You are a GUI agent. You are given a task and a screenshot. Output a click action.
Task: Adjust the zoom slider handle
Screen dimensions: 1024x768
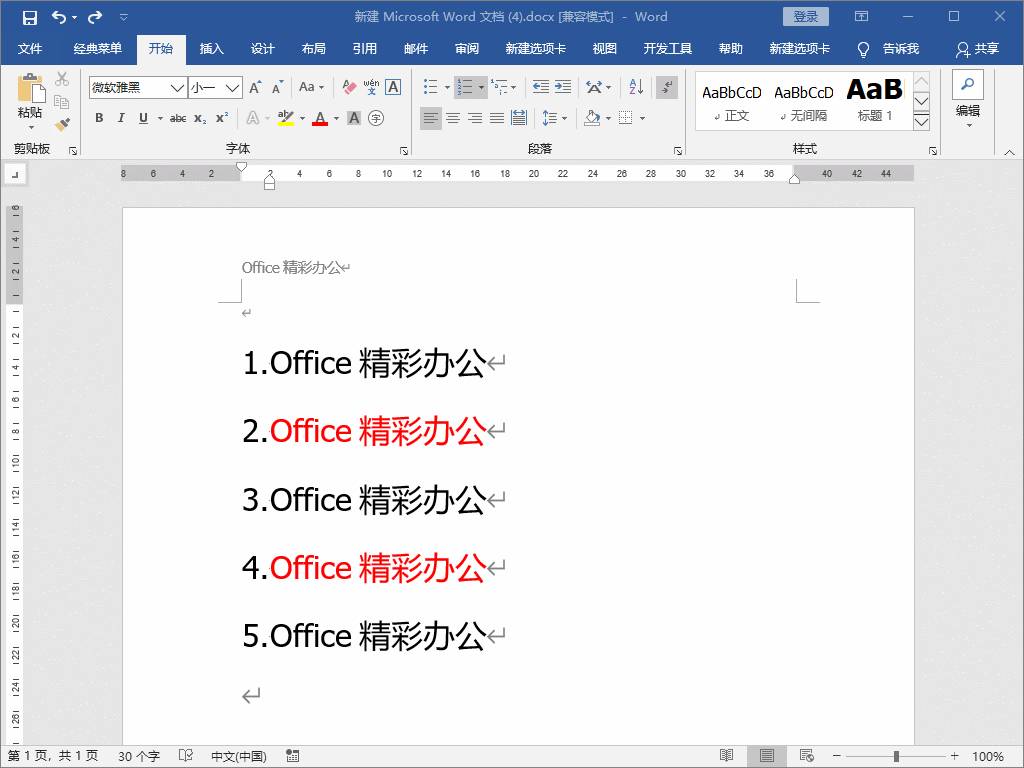pyautogui.click(x=896, y=756)
